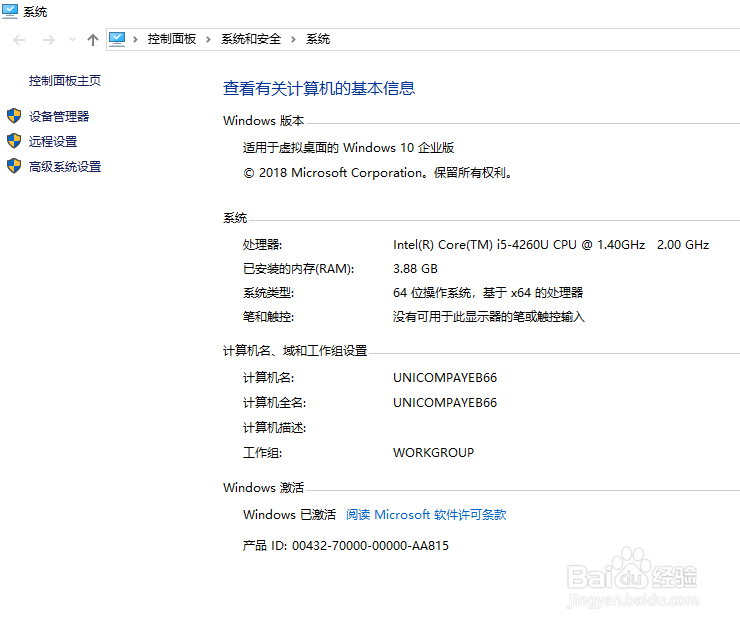
Task: Select workgroup value WORKGROUP
Action: [433, 453]
